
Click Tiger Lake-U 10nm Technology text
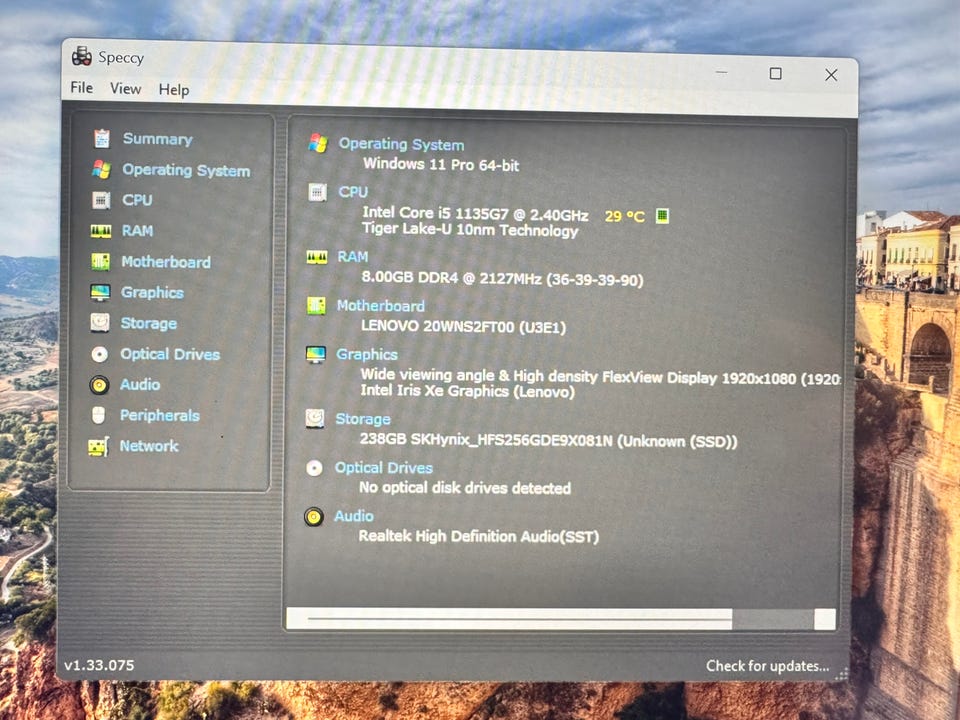point(470,230)
